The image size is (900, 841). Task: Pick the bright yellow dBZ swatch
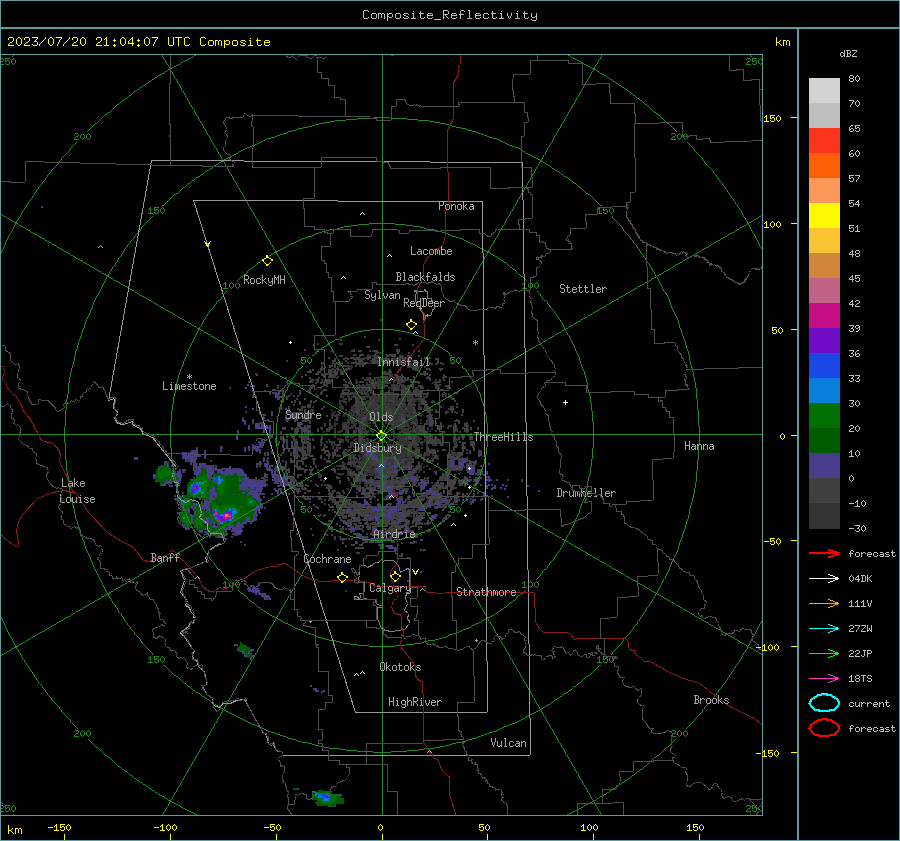point(824,216)
